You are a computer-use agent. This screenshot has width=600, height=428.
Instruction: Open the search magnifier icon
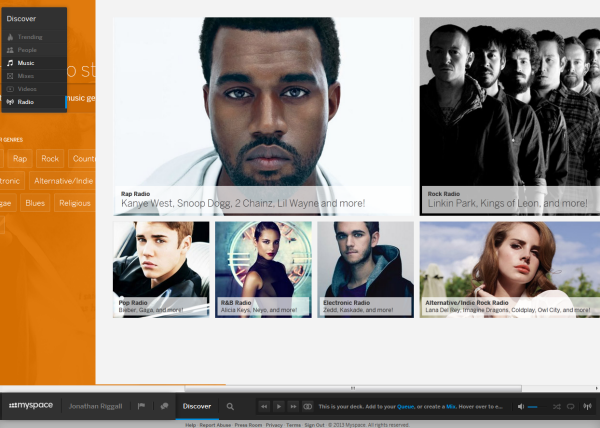tap(230, 406)
